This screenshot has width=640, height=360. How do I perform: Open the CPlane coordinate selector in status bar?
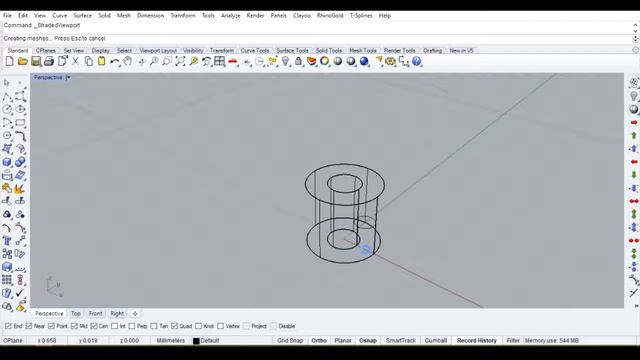tap(13, 340)
